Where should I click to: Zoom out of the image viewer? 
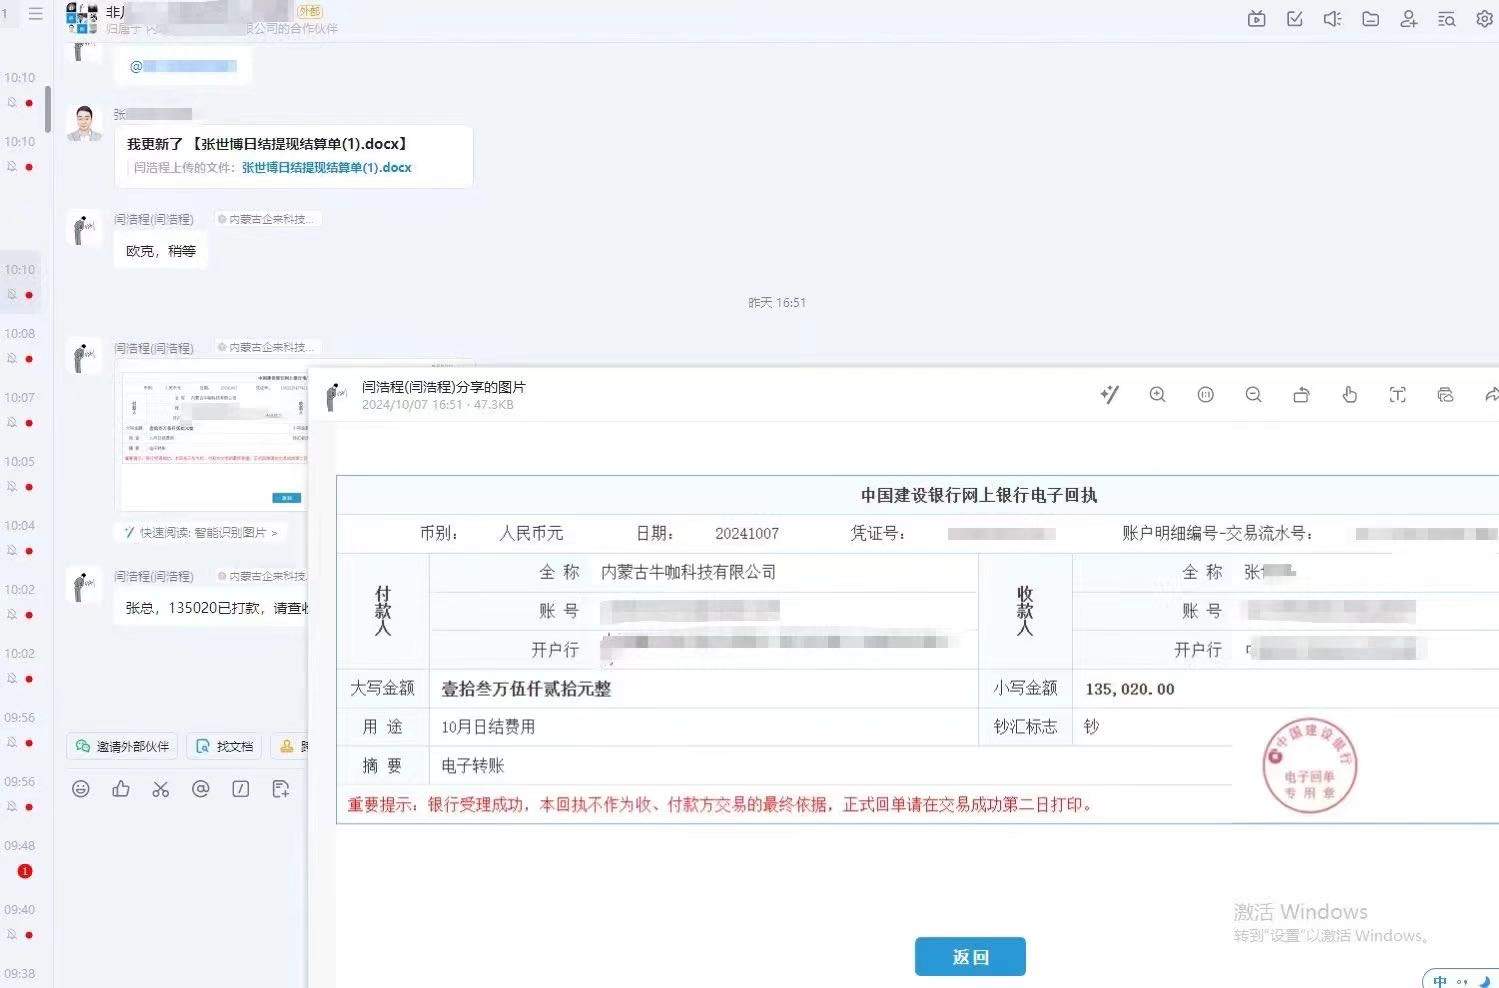[1253, 394]
